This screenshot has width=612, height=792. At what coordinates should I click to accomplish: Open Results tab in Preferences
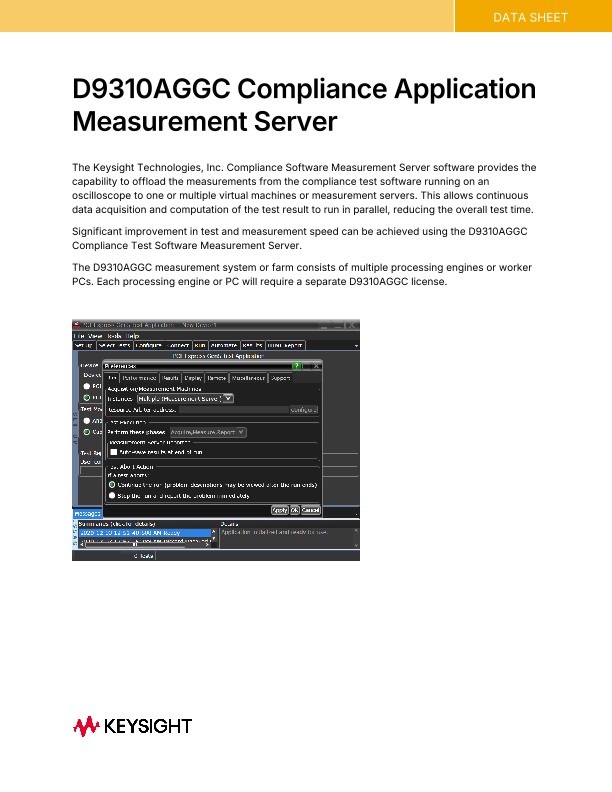pos(171,378)
